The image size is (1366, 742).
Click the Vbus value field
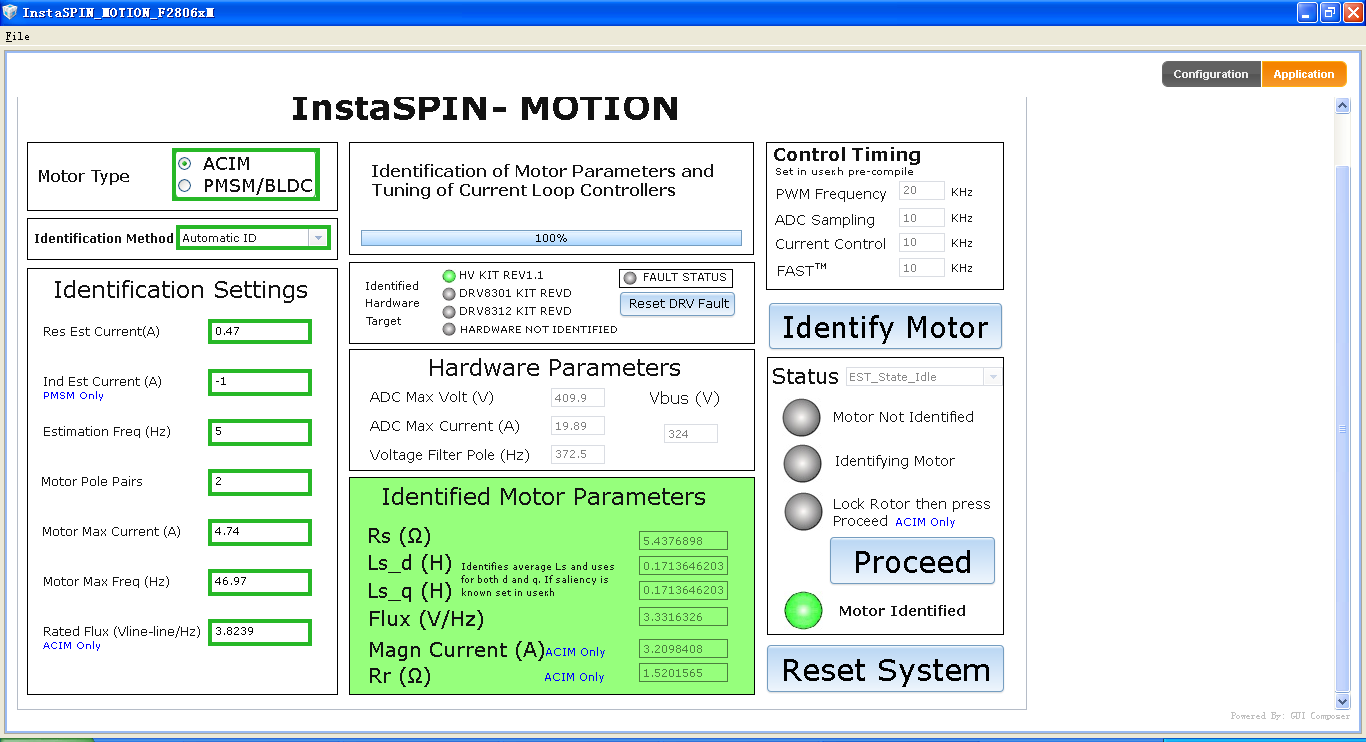pyautogui.click(x=691, y=434)
